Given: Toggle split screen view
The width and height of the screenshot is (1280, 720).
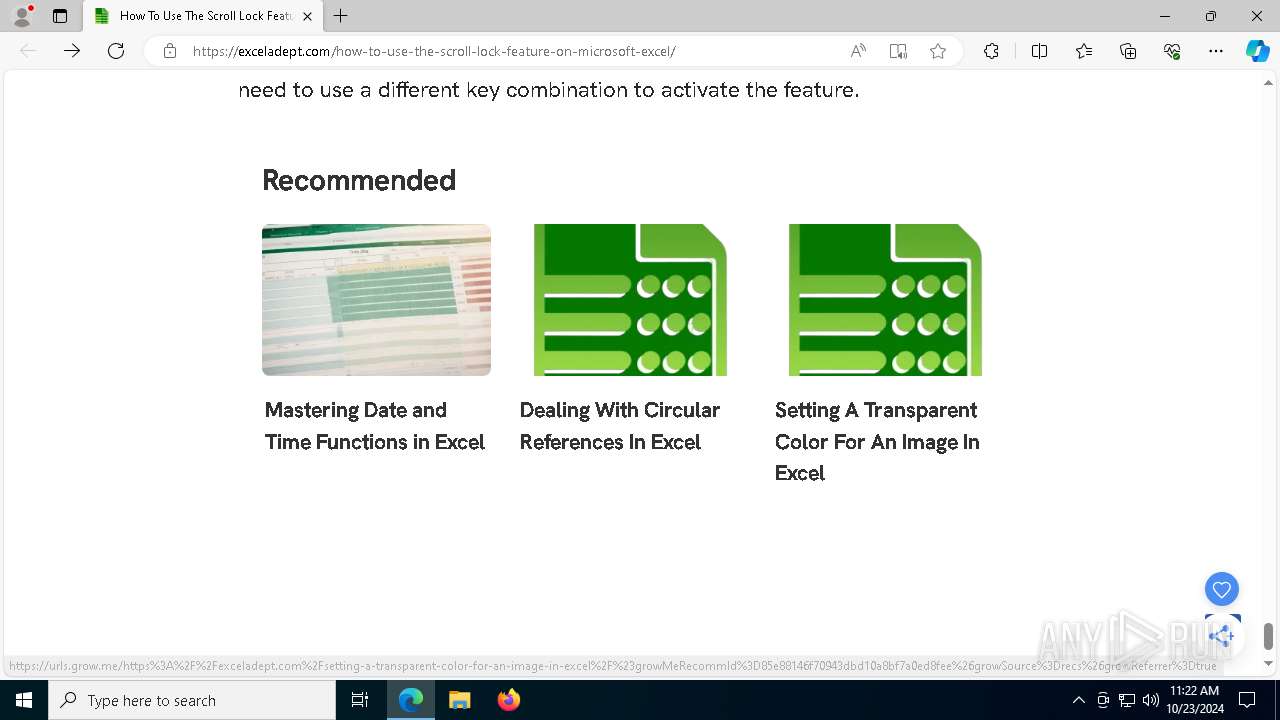Looking at the screenshot, I should (1039, 51).
